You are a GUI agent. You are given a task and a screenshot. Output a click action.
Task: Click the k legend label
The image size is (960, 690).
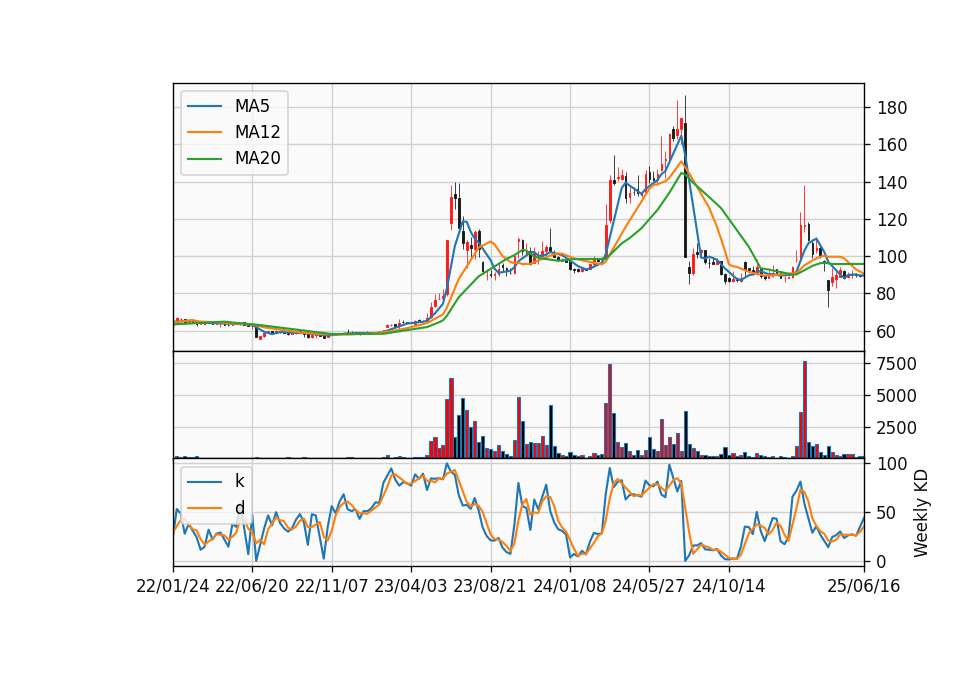(239, 481)
